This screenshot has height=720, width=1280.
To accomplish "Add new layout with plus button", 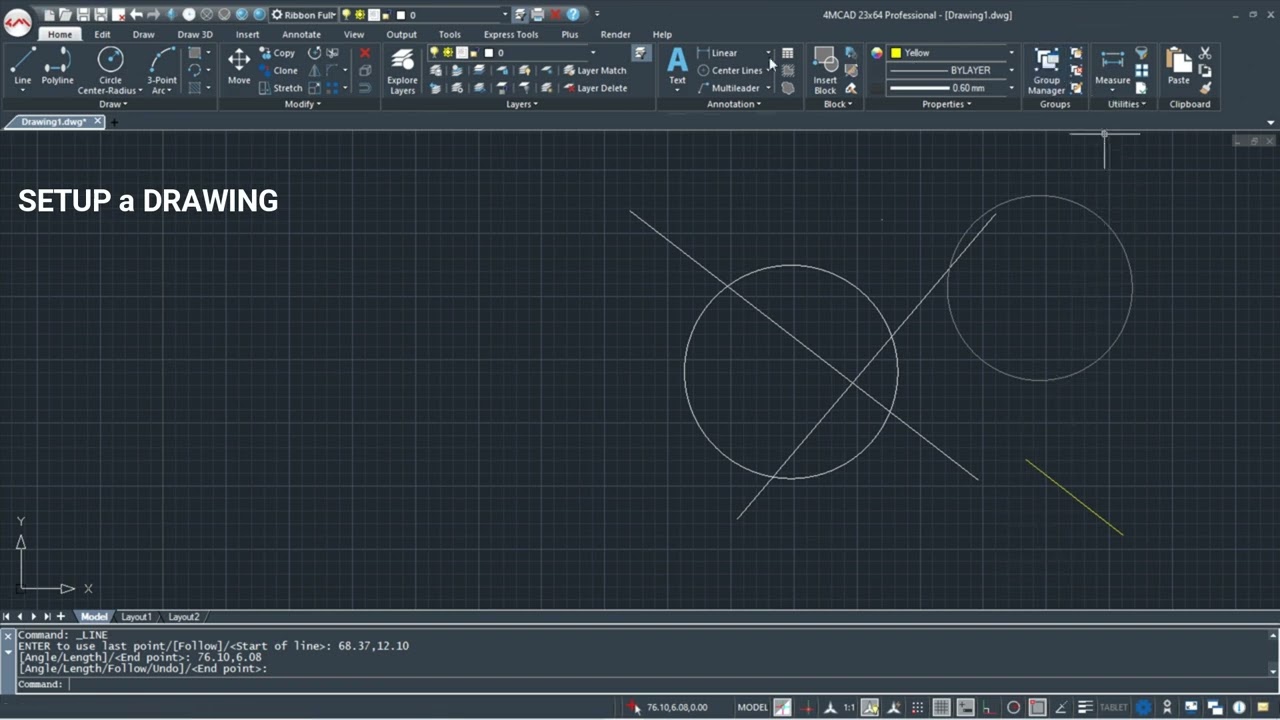I will [x=61, y=617].
